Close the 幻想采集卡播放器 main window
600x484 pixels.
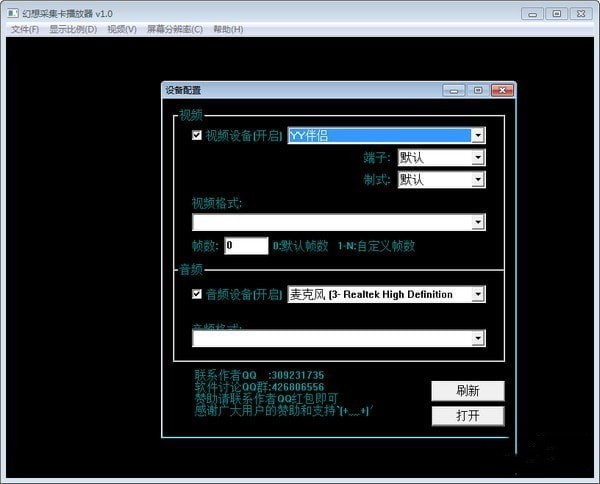point(581,14)
